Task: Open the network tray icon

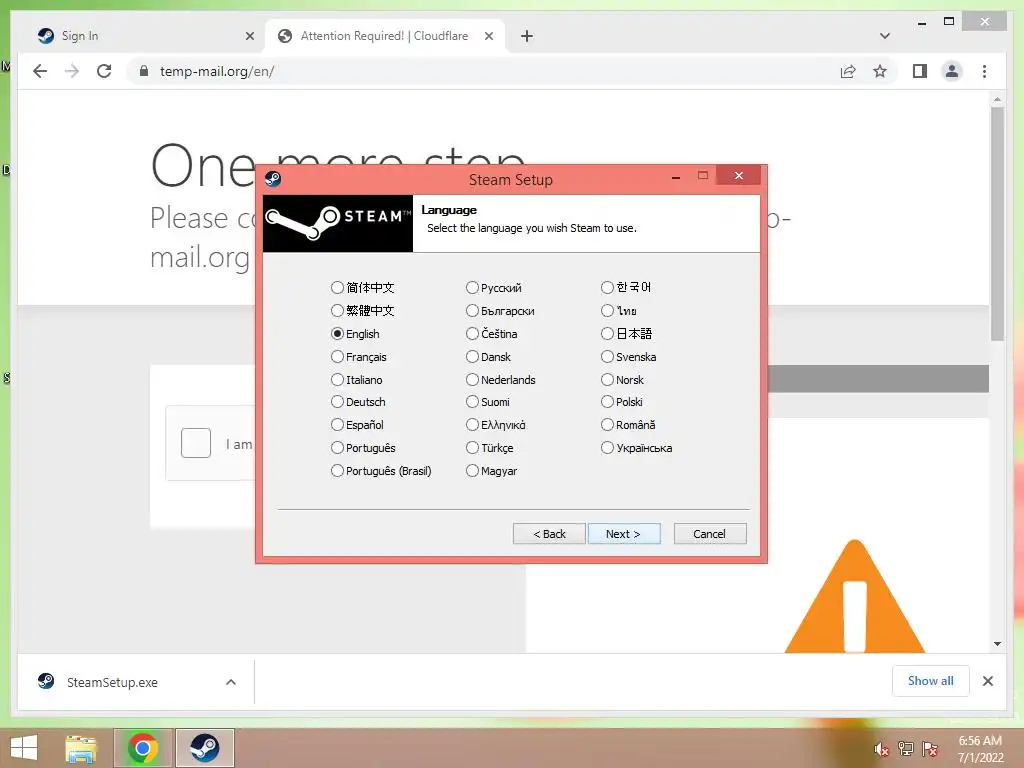Action: (906, 749)
